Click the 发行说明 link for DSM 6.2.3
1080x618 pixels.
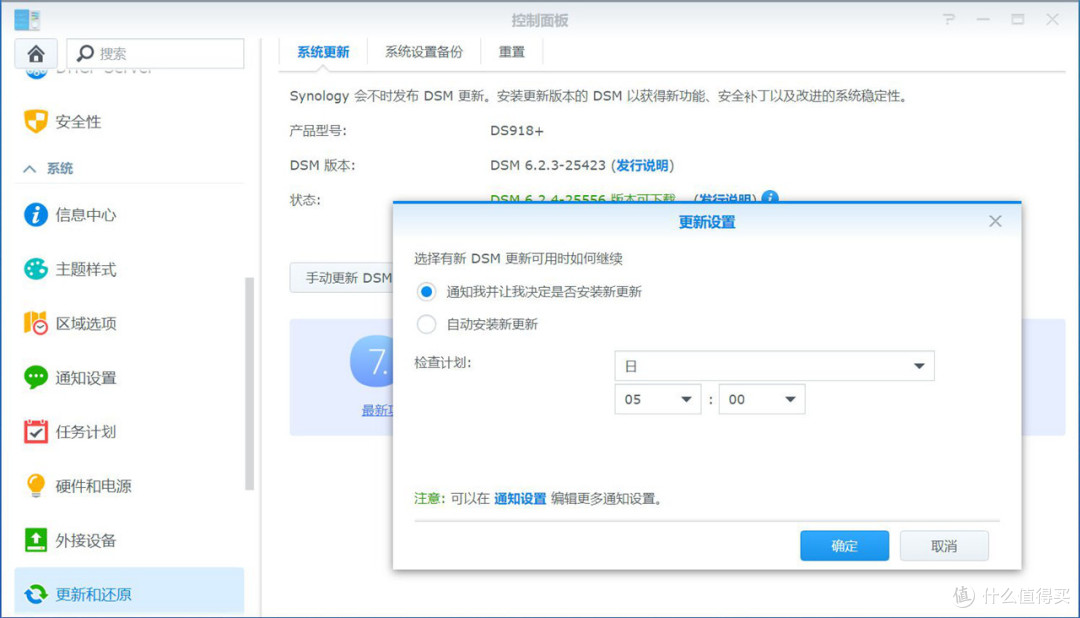[x=641, y=165]
